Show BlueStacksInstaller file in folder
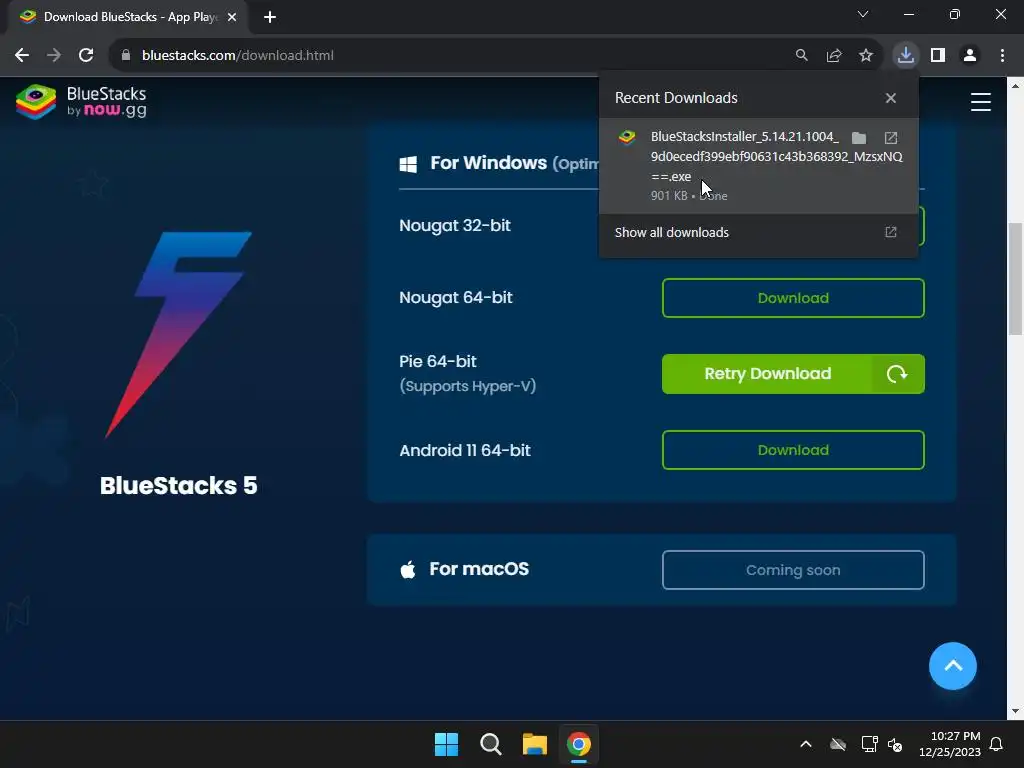 coord(859,138)
